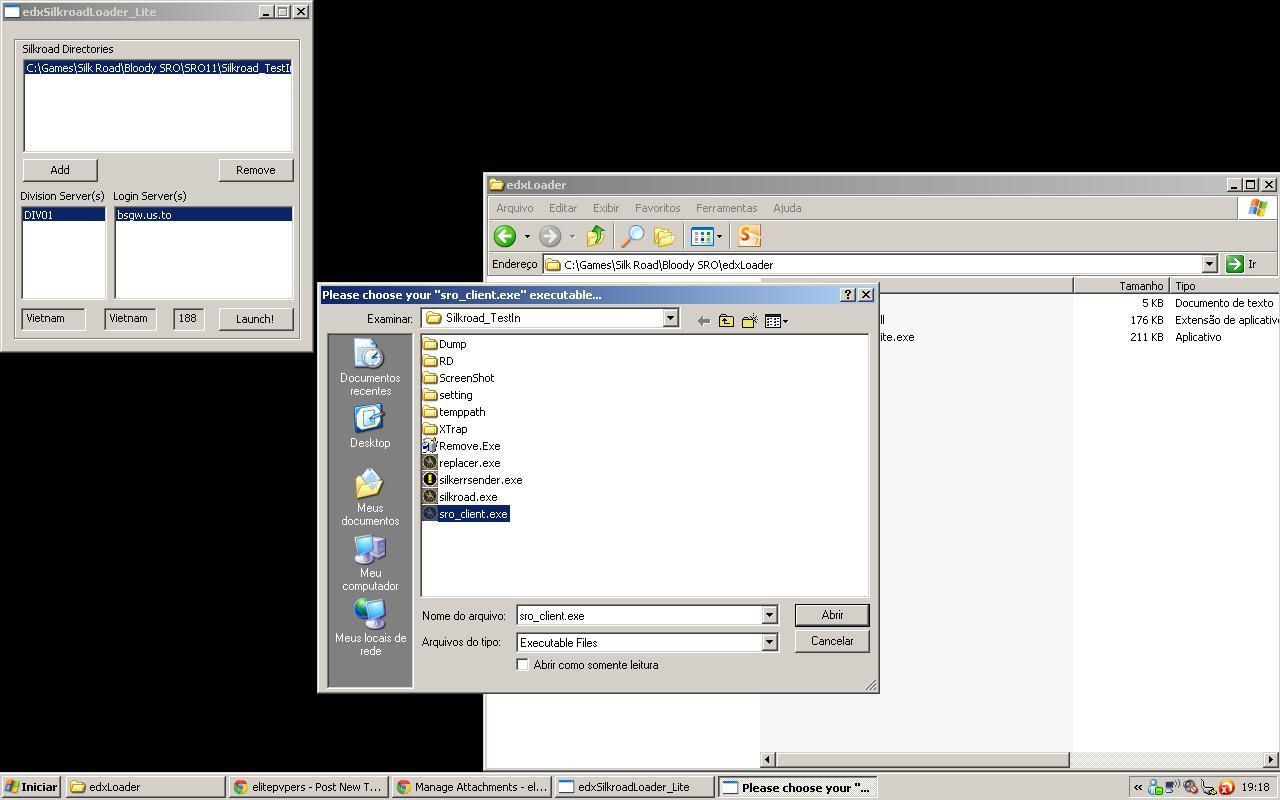
Task: Click the dialog help question mark button
Action: 848,295
